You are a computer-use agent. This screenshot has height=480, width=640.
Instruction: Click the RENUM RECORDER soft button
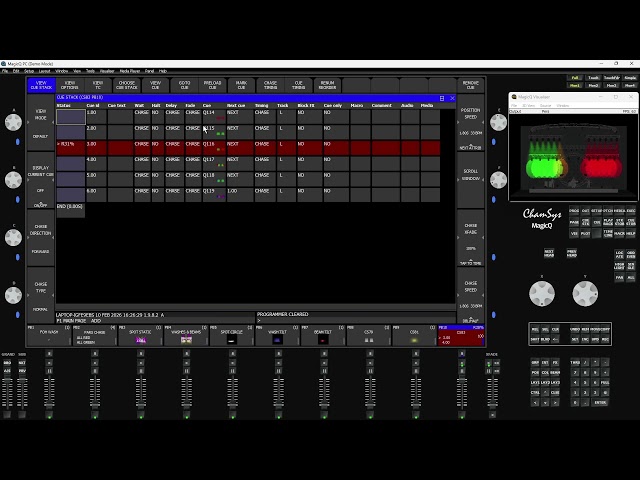point(327,85)
